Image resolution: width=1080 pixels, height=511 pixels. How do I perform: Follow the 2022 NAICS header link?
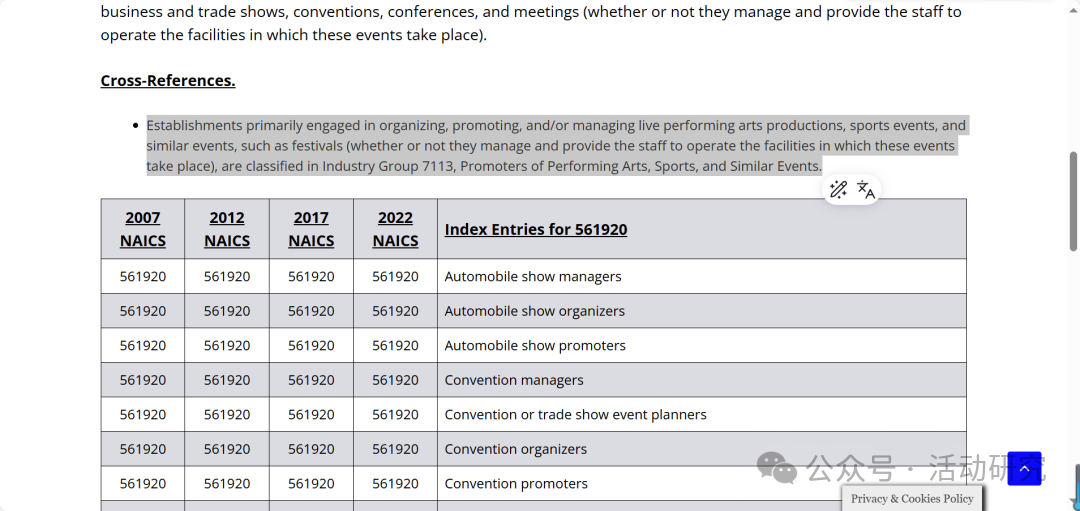pyautogui.click(x=395, y=229)
